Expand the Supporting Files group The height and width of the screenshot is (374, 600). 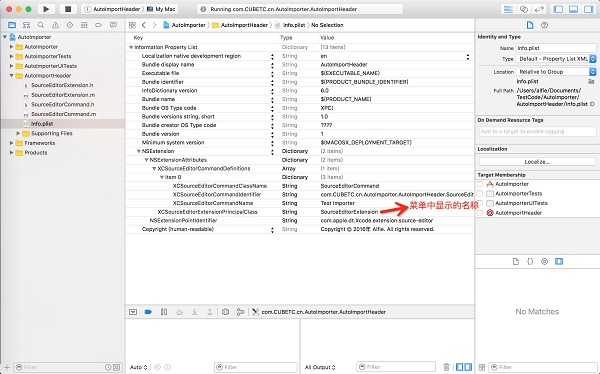[x=18, y=133]
